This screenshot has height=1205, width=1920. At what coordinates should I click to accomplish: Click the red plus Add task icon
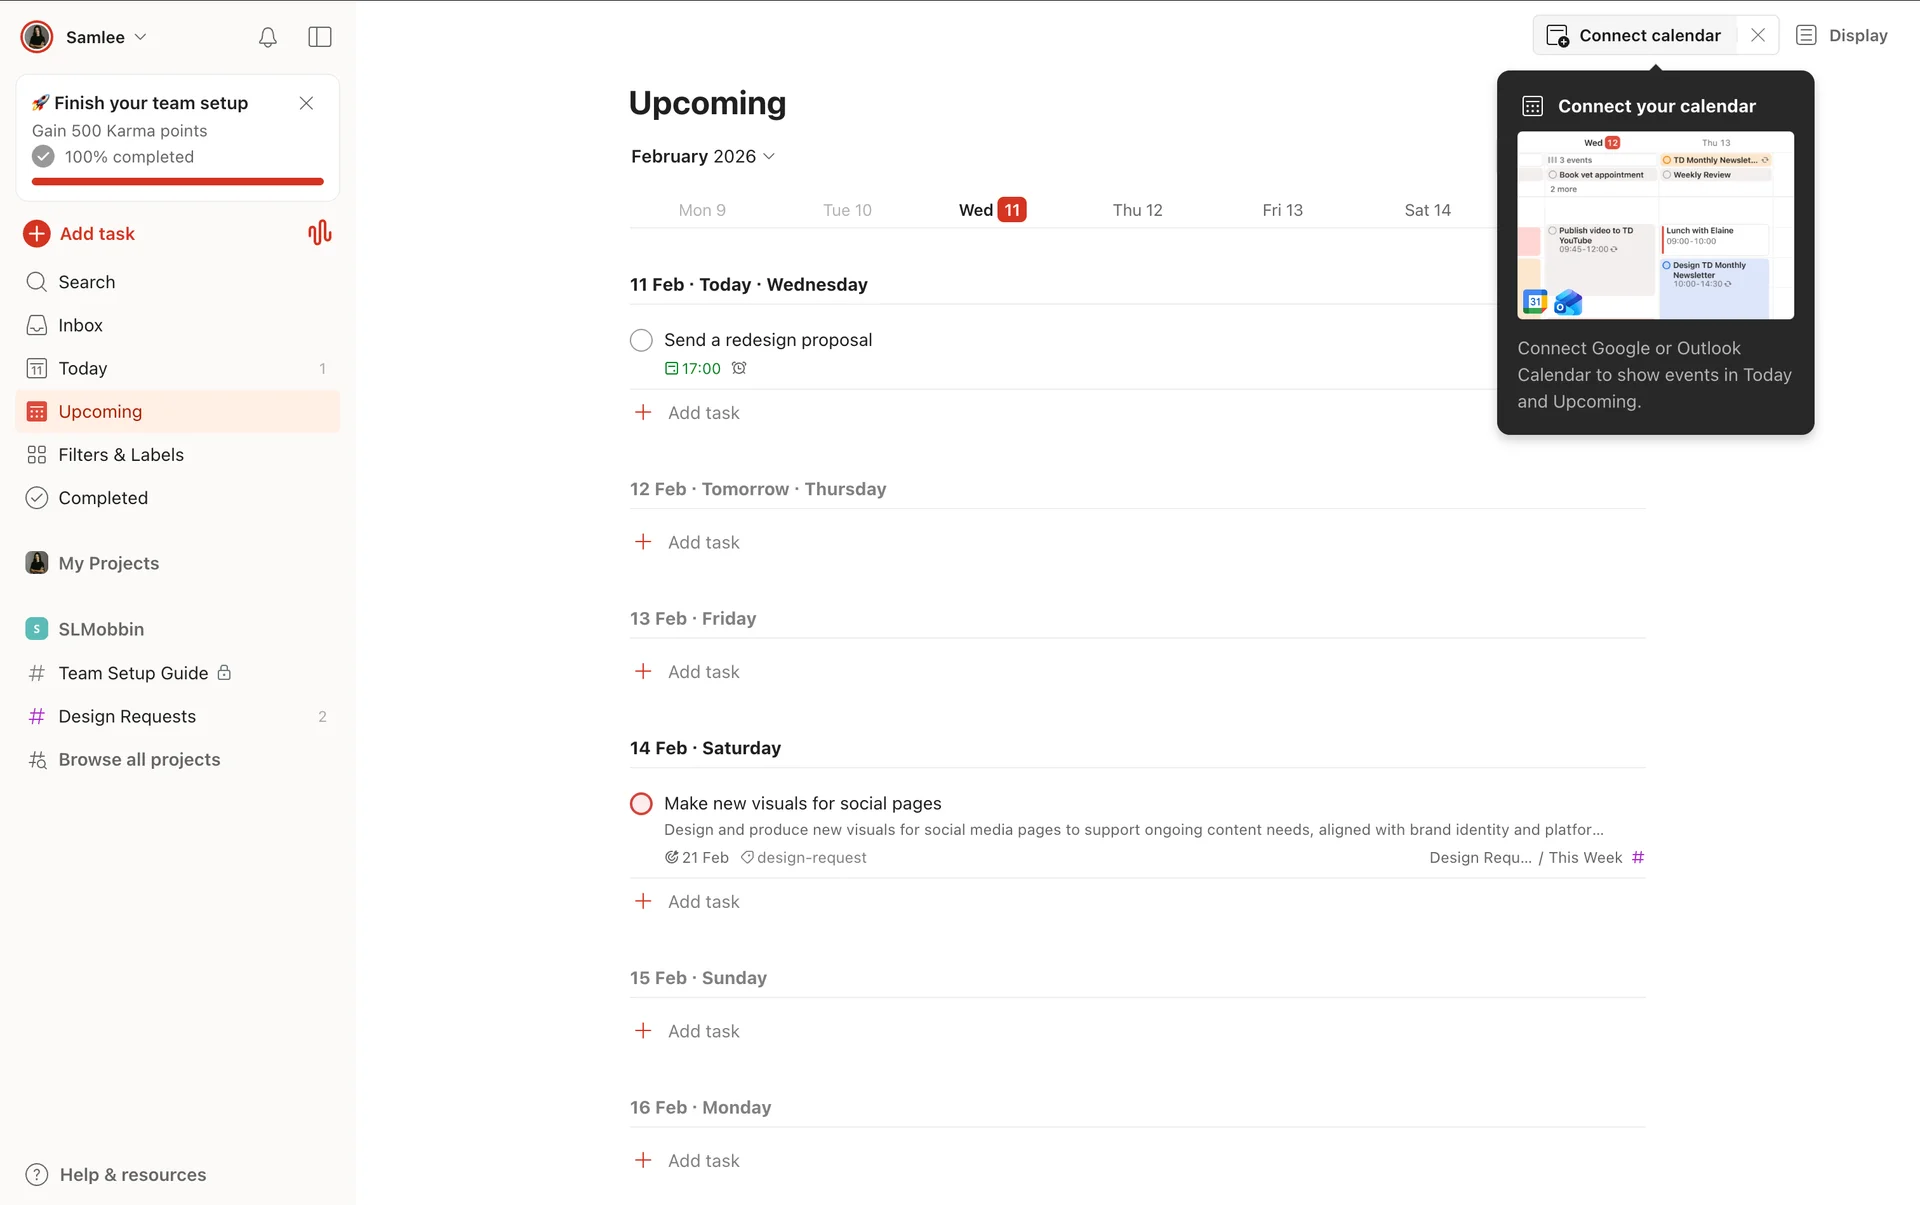click(37, 233)
